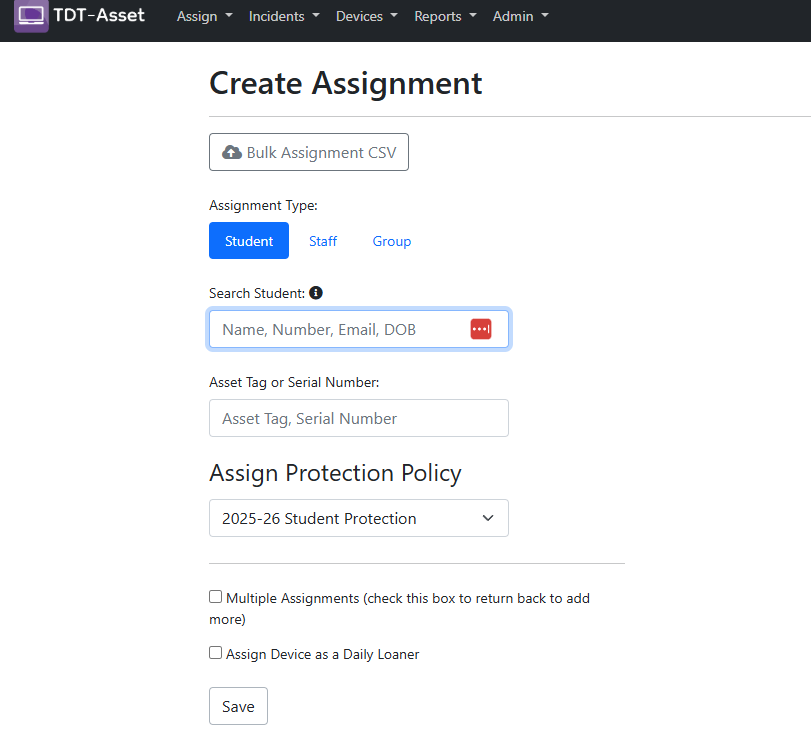
Task: Click the Bulk Assignment CSV button
Action: (x=309, y=152)
